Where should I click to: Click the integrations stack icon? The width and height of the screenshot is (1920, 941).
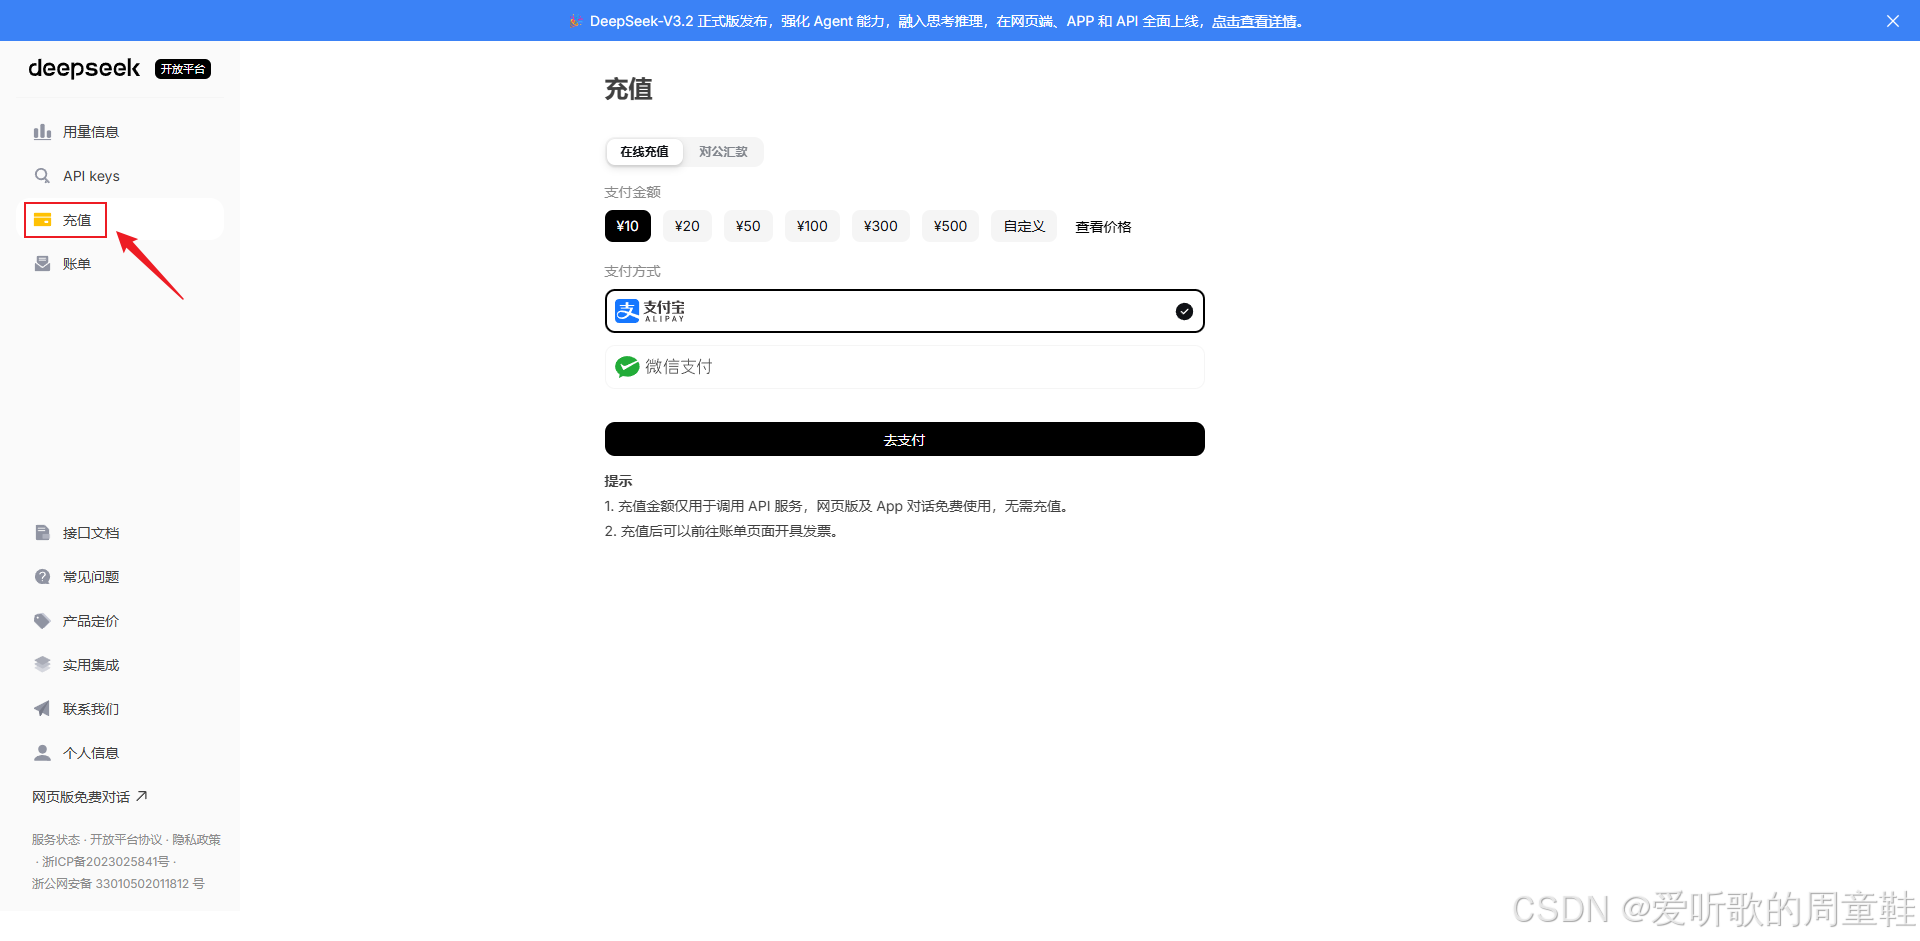click(x=42, y=665)
